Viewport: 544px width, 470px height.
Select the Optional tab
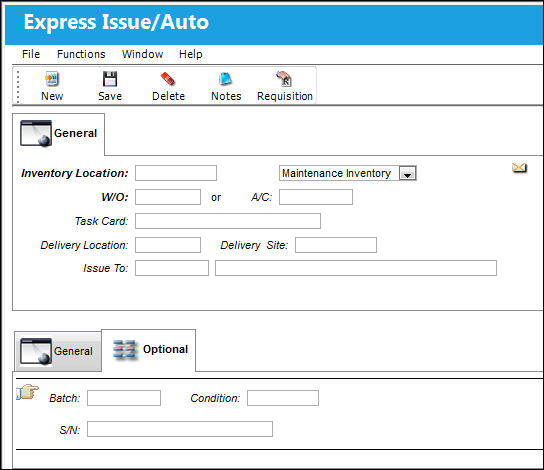tap(149, 350)
